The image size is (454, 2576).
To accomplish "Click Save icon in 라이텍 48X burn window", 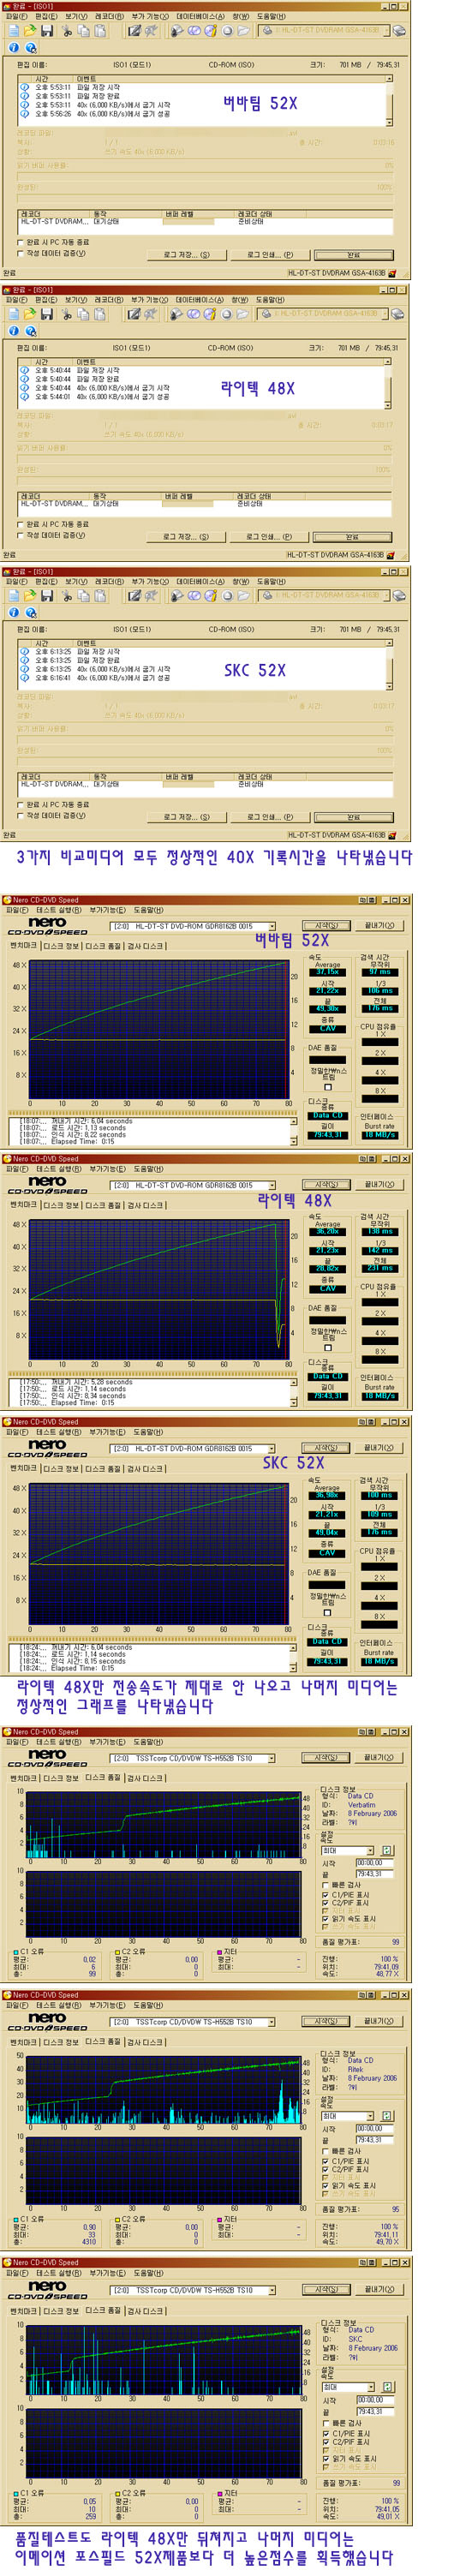I will [46, 314].
